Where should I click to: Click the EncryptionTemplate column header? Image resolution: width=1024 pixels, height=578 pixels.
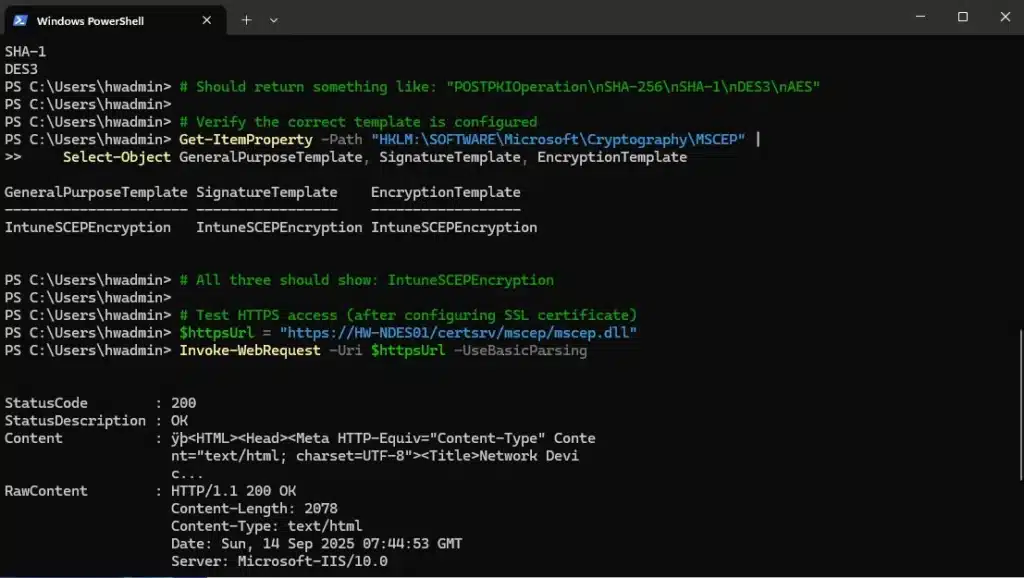click(445, 192)
